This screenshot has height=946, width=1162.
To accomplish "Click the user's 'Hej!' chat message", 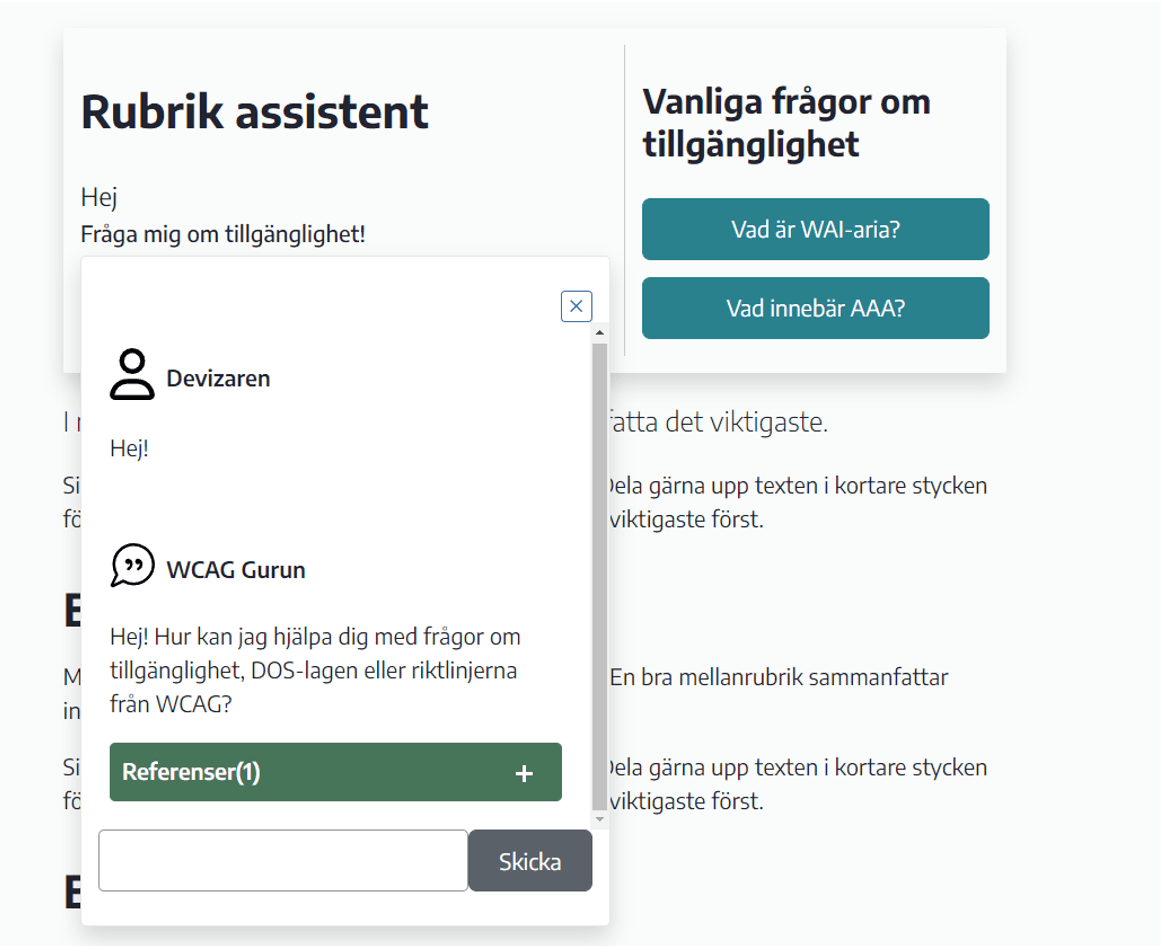I will (129, 448).
